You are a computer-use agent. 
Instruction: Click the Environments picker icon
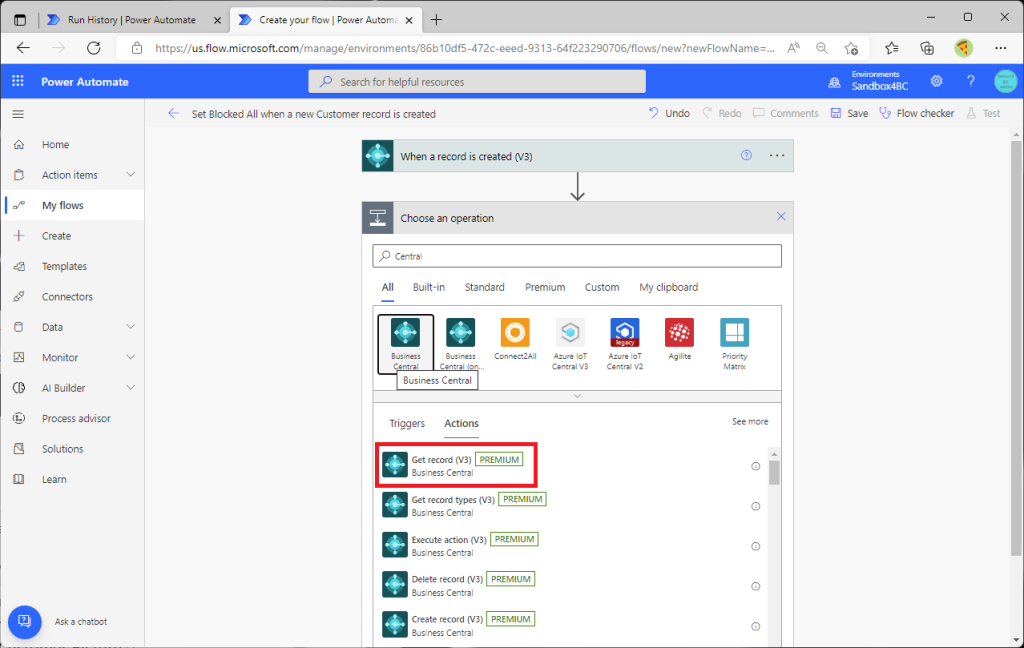coord(835,82)
